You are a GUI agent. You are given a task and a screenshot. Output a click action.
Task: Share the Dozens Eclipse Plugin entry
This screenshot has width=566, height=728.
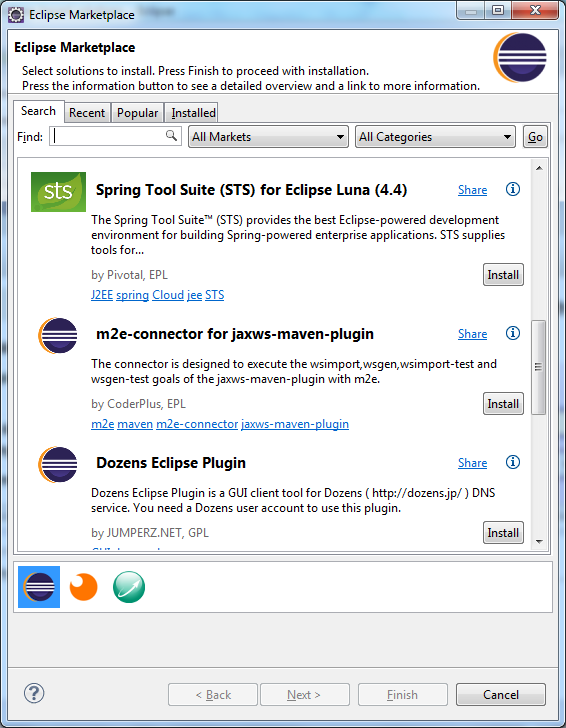[473, 463]
